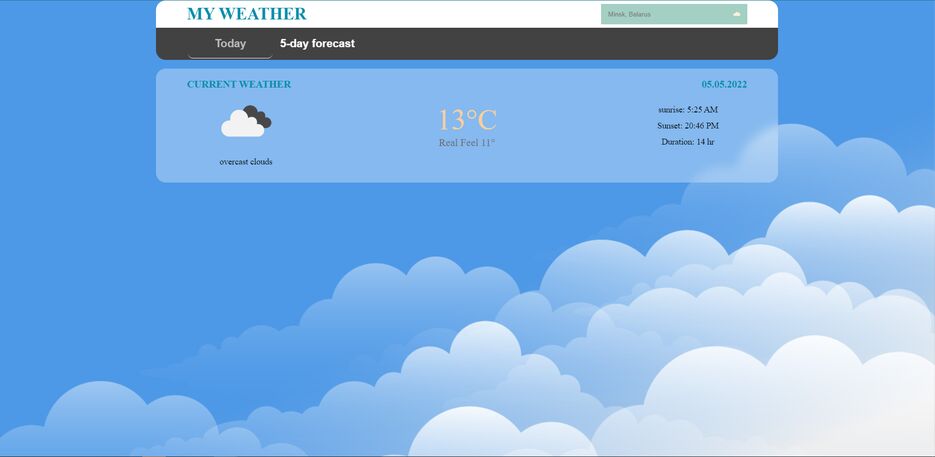Select the sunrise: 5:25 AM text
Image resolution: width=935 pixels, height=457 pixels.
(688, 110)
